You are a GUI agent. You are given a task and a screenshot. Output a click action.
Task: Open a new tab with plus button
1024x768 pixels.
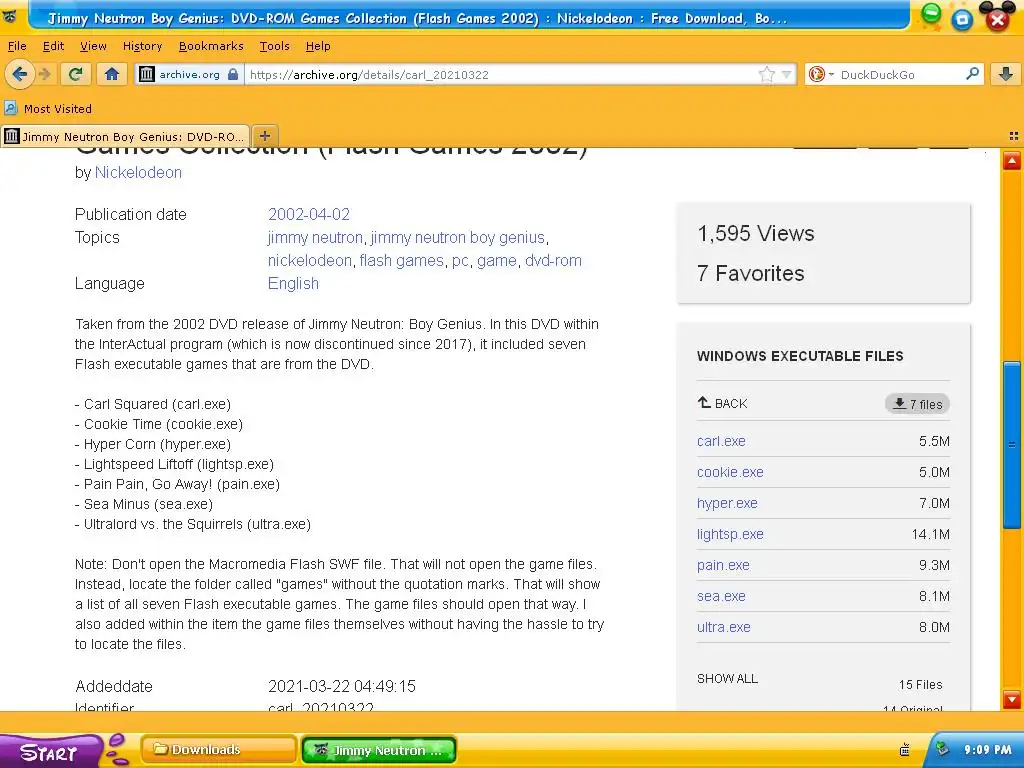[264, 136]
